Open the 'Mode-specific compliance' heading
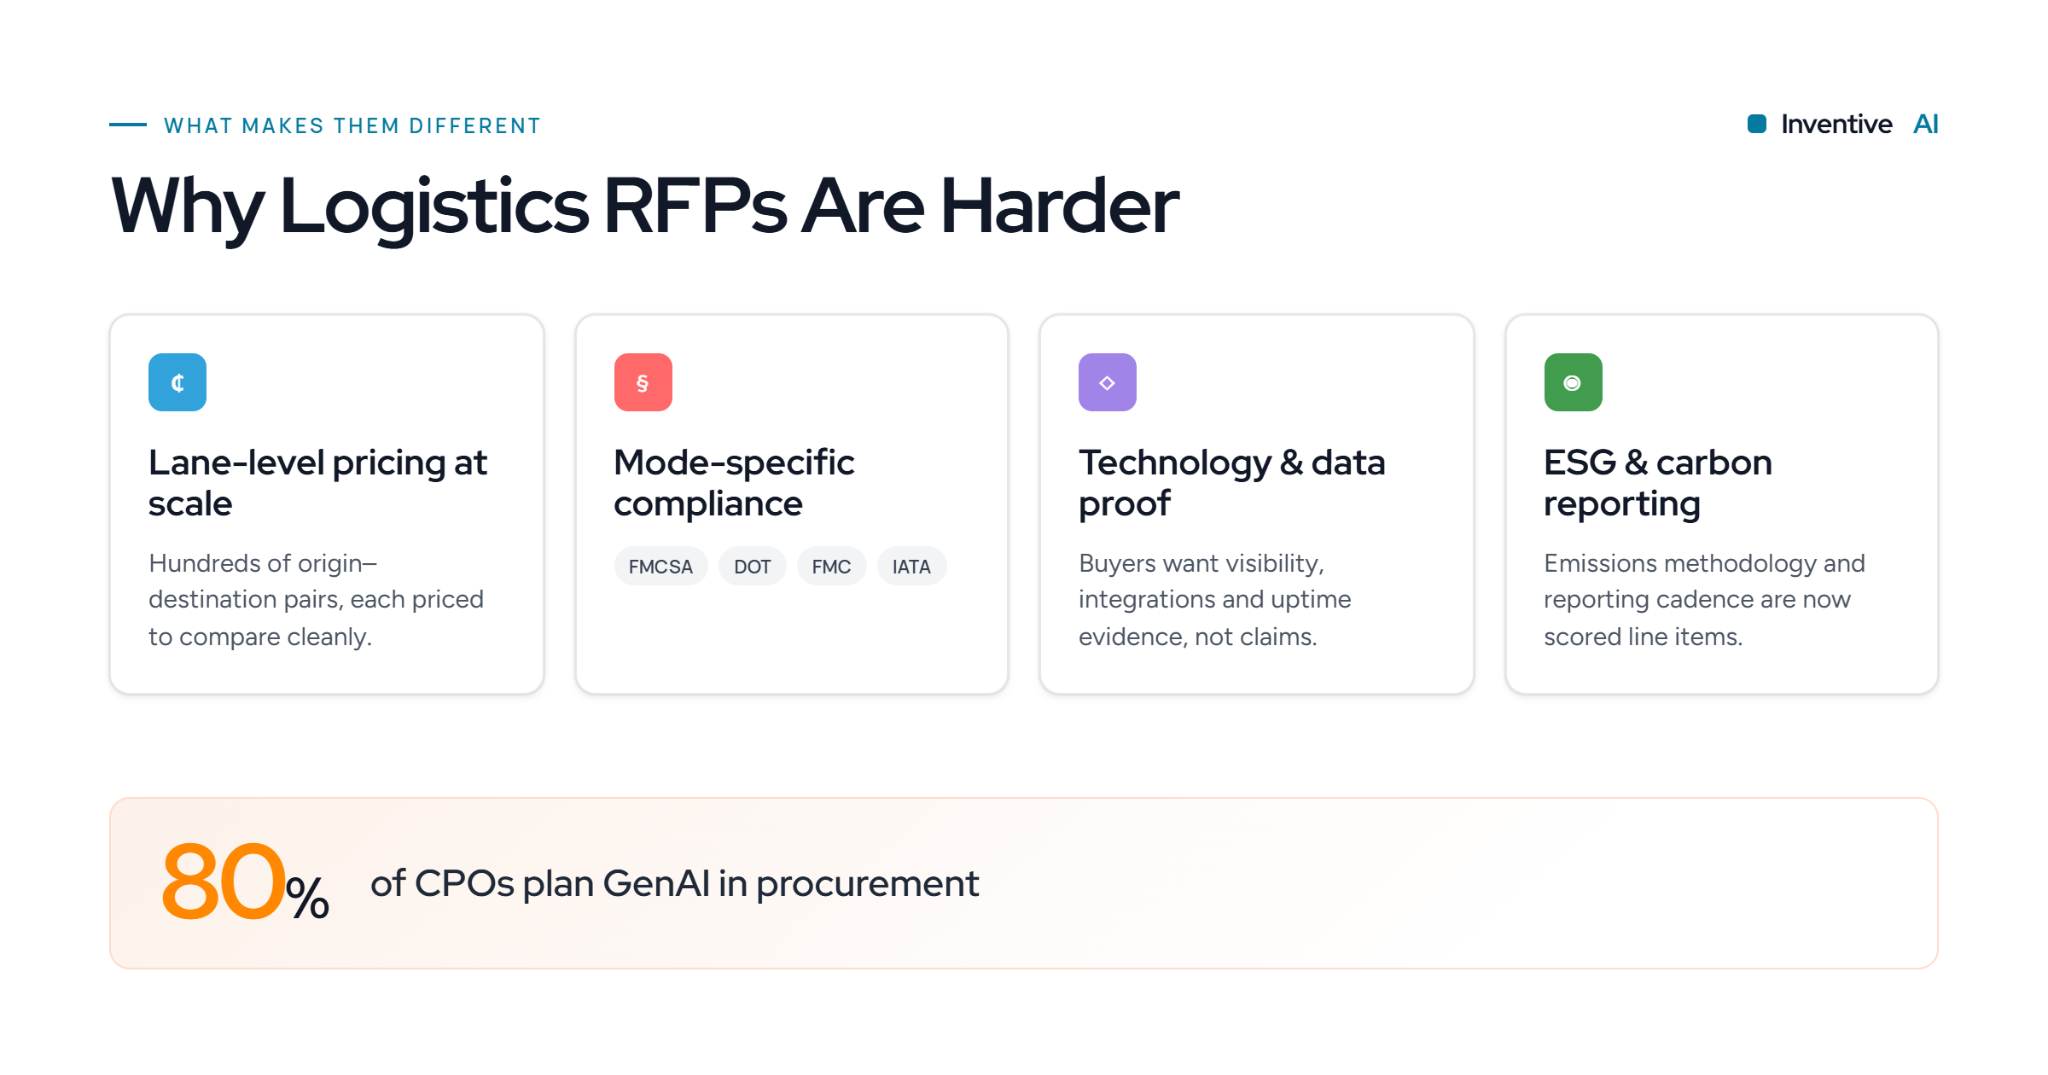 (734, 483)
